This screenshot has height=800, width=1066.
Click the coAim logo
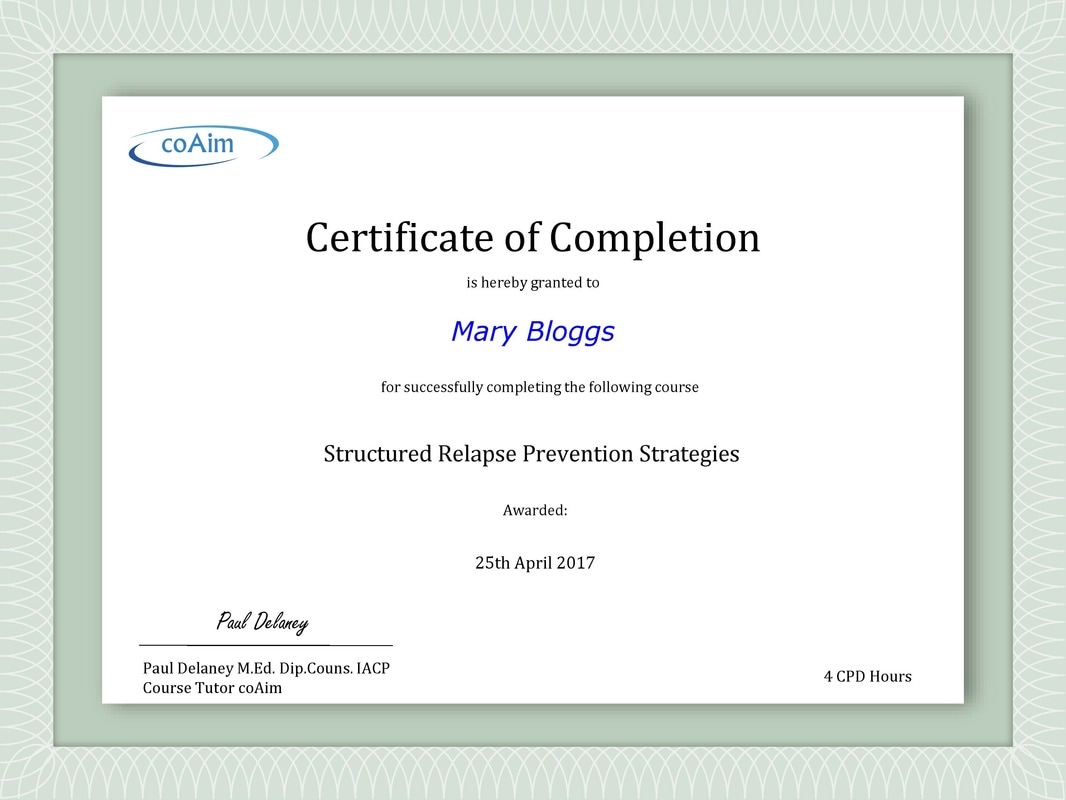click(x=203, y=145)
